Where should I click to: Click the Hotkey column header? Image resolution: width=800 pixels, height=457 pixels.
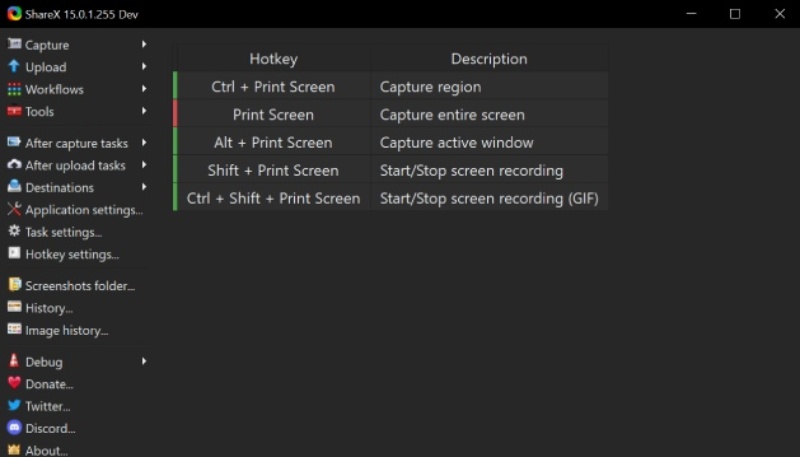[273, 59]
